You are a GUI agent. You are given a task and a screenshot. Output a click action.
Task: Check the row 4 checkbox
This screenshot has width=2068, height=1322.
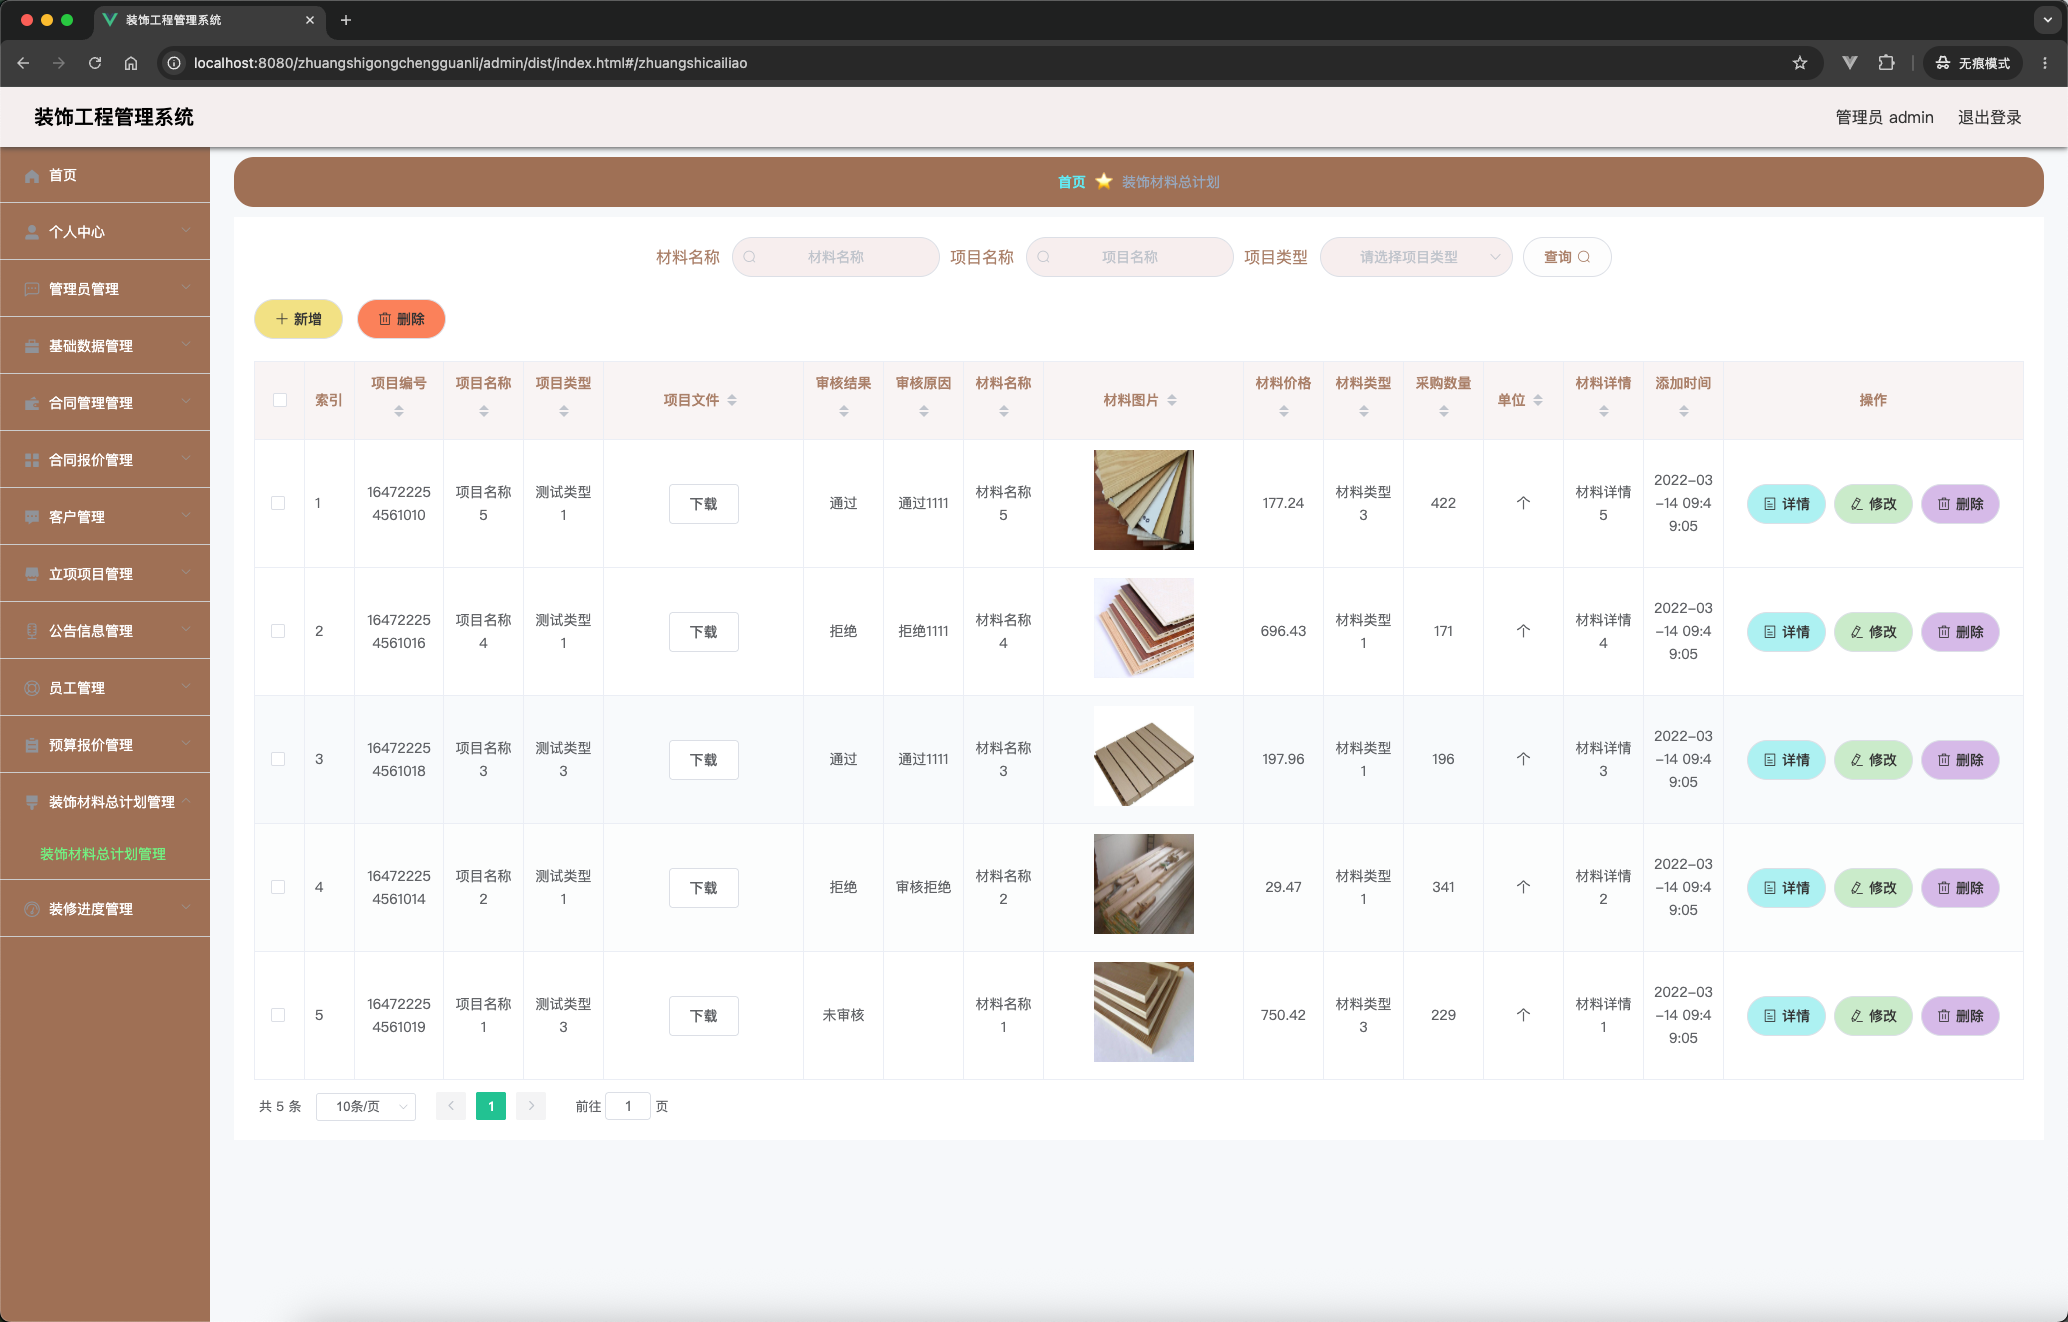278,887
